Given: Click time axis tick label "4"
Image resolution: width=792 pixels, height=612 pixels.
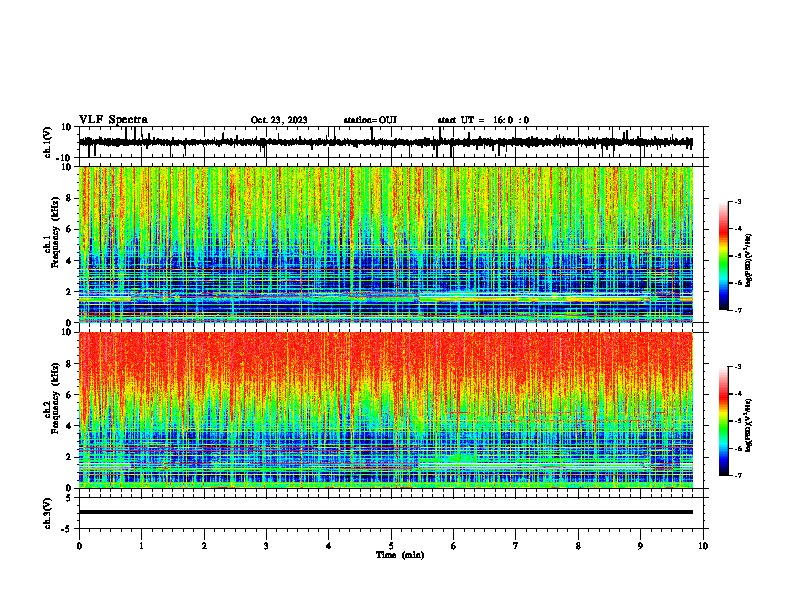Looking at the screenshot, I should [x=329, y=546].
